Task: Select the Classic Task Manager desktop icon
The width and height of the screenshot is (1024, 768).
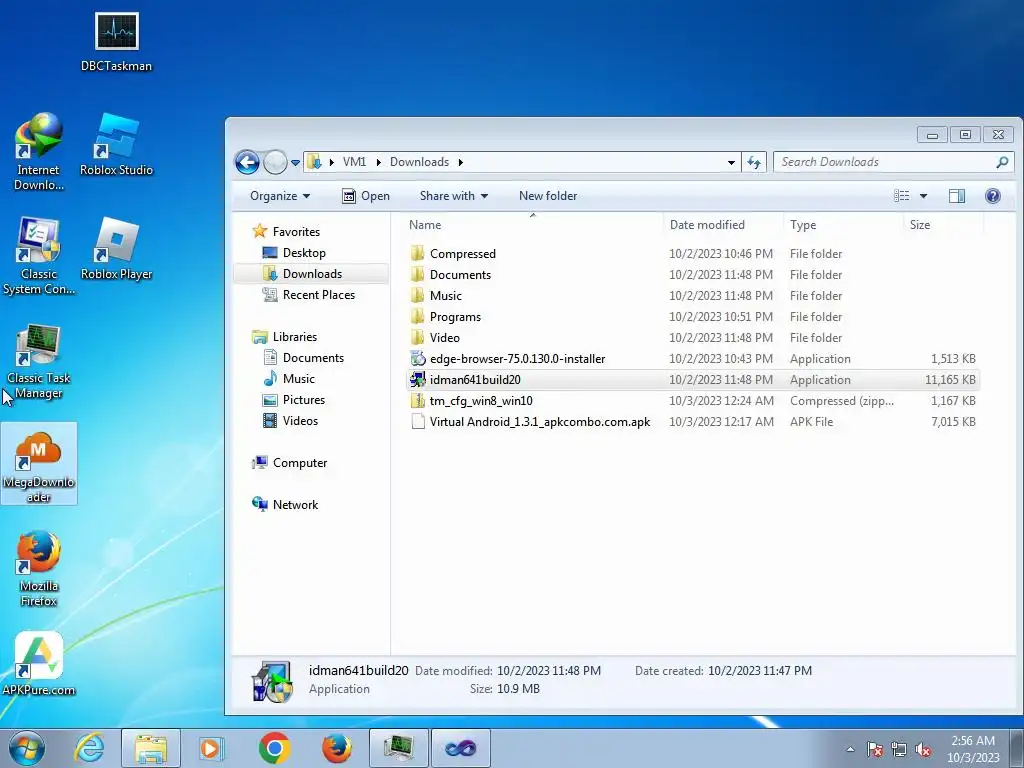Action: (x=39, y=360)
